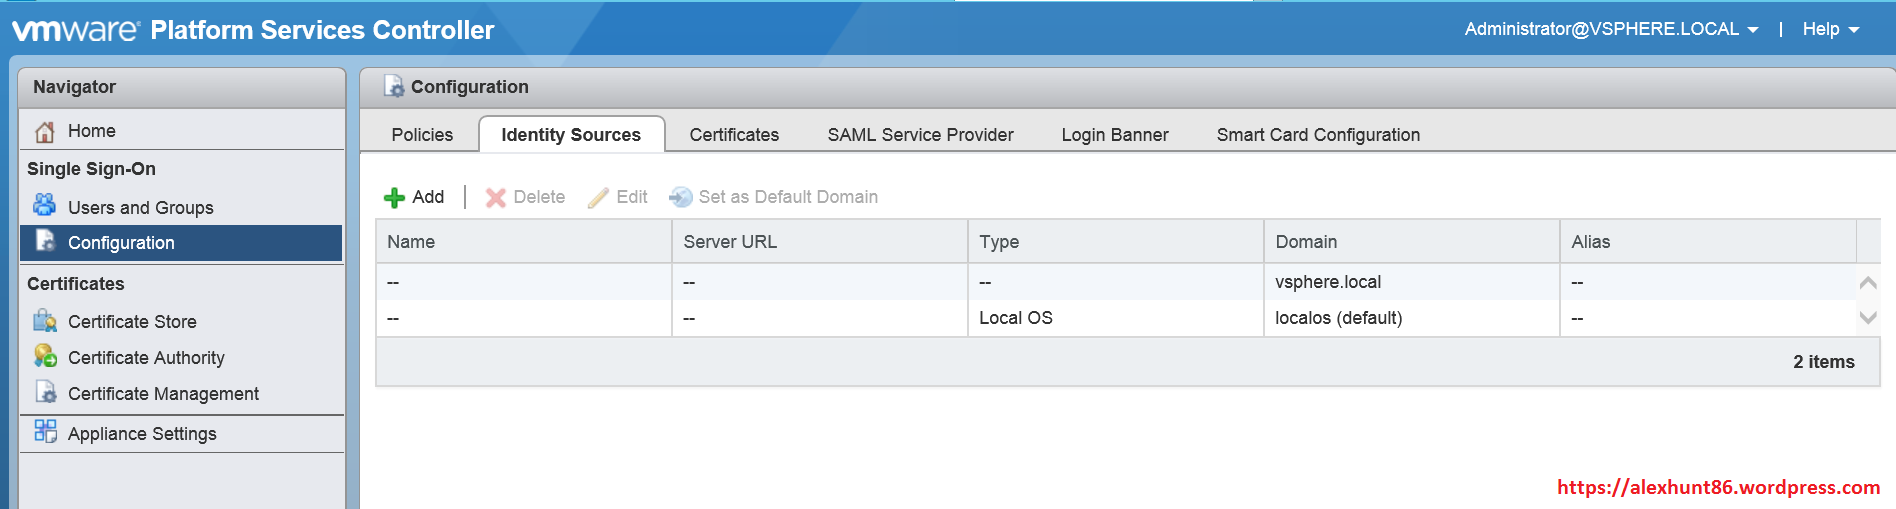Switch to the Policies tab
The width and height of the screenshot is (1896, 509).
pos(422,135)
